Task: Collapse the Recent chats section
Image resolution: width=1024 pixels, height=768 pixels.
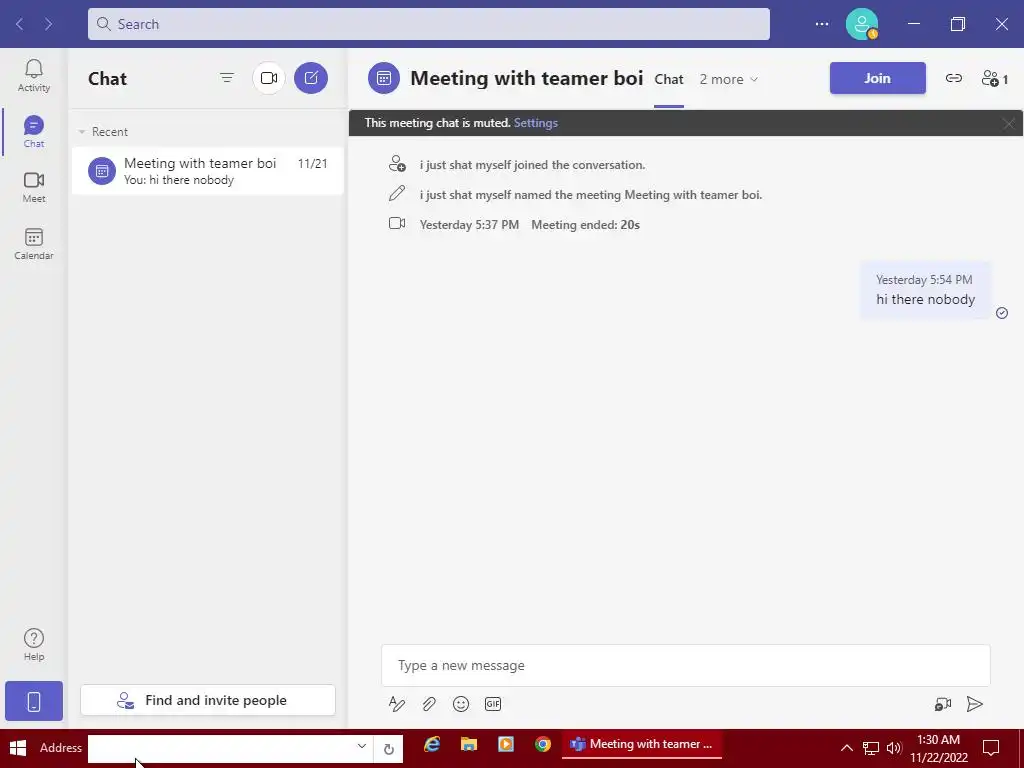Action: (x=82, y=132)
